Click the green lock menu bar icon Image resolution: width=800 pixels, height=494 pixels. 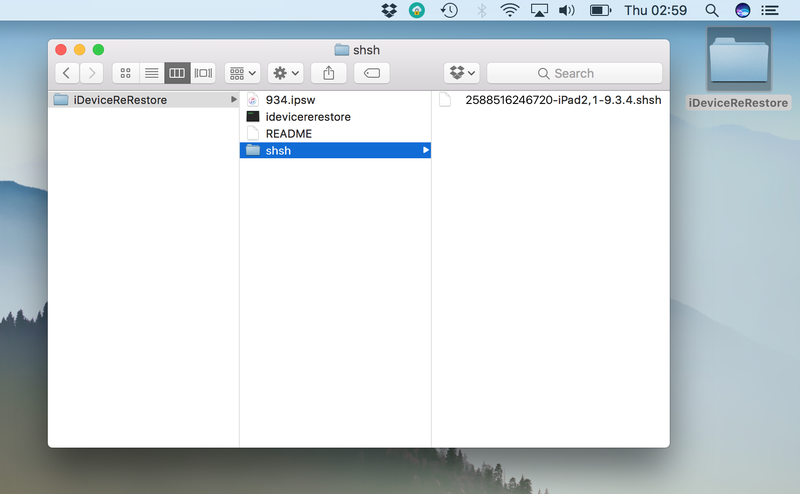click(417, 10)
